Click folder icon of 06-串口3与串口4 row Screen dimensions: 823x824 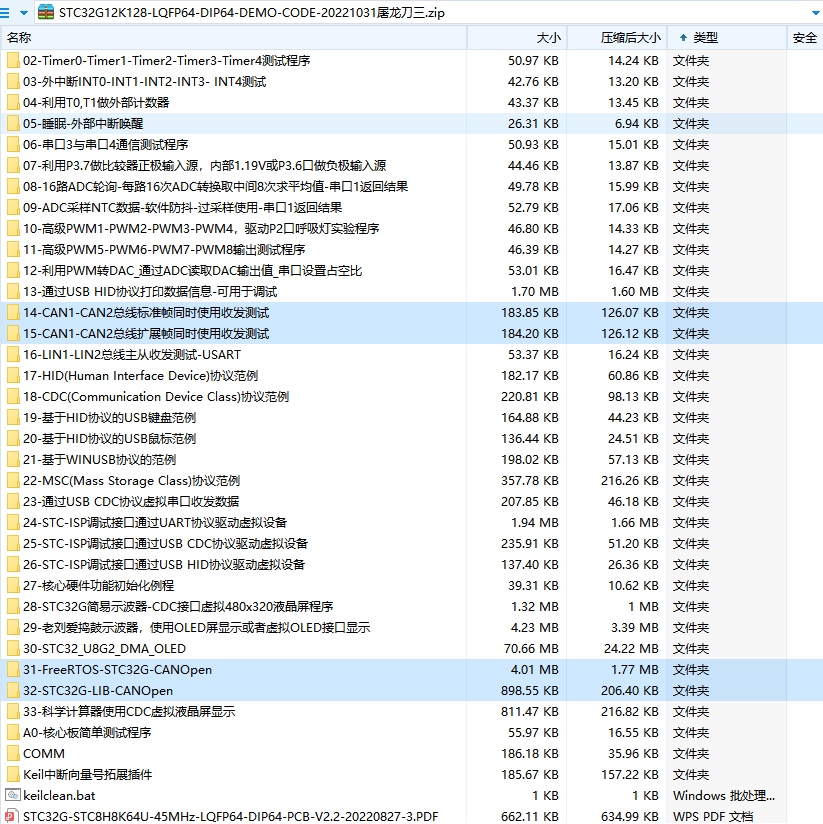(13, 145)
